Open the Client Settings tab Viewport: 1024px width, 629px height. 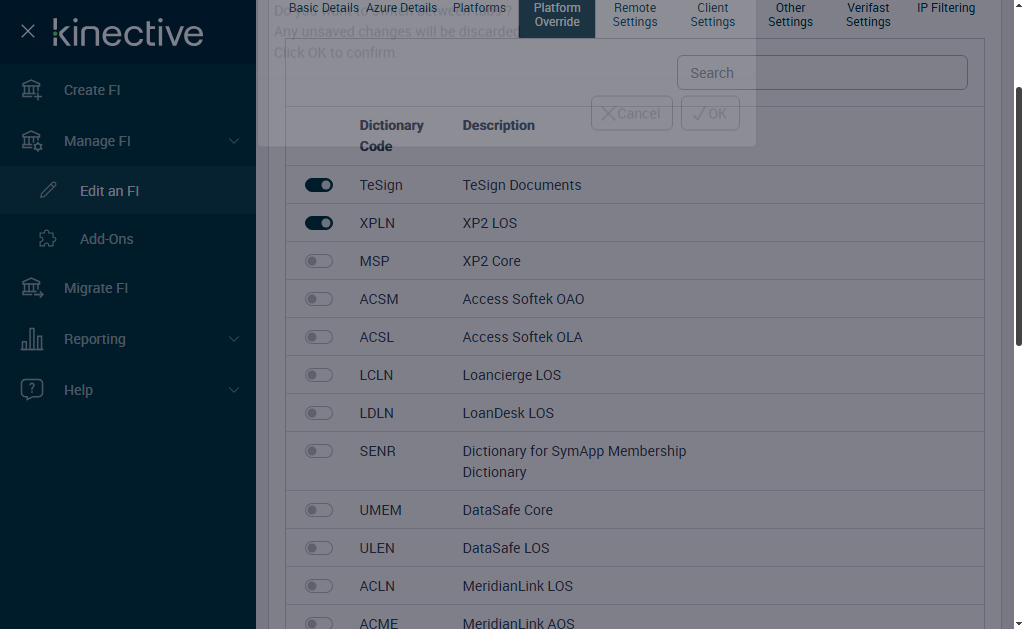(x=712, y=15)
